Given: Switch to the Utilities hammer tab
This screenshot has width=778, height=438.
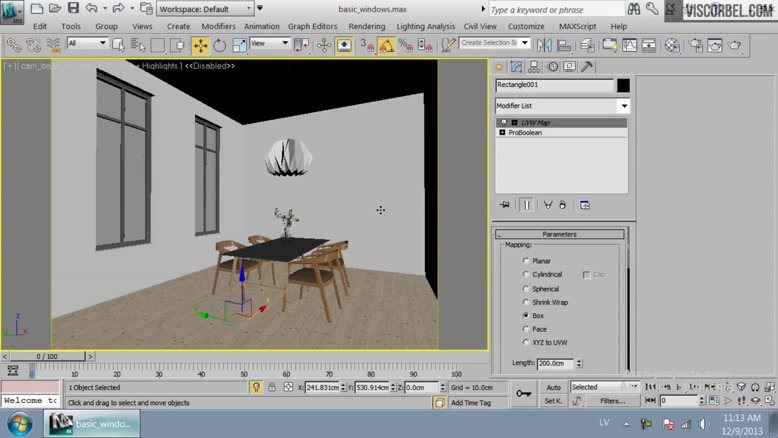Looking at the screenshot, I should [588, 66].
